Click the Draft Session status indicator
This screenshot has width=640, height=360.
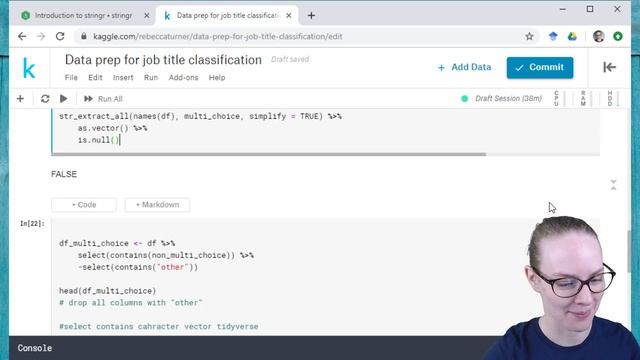point(502,98)
